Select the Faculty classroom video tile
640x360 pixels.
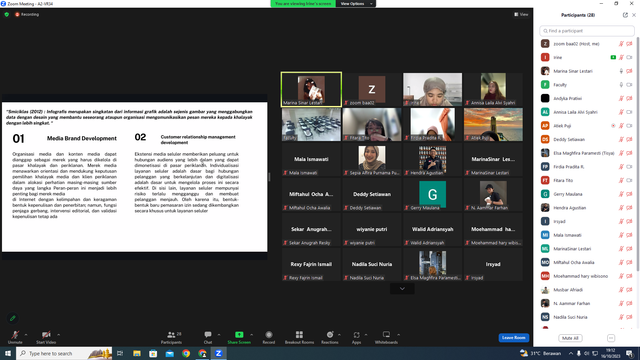[311, 124]
